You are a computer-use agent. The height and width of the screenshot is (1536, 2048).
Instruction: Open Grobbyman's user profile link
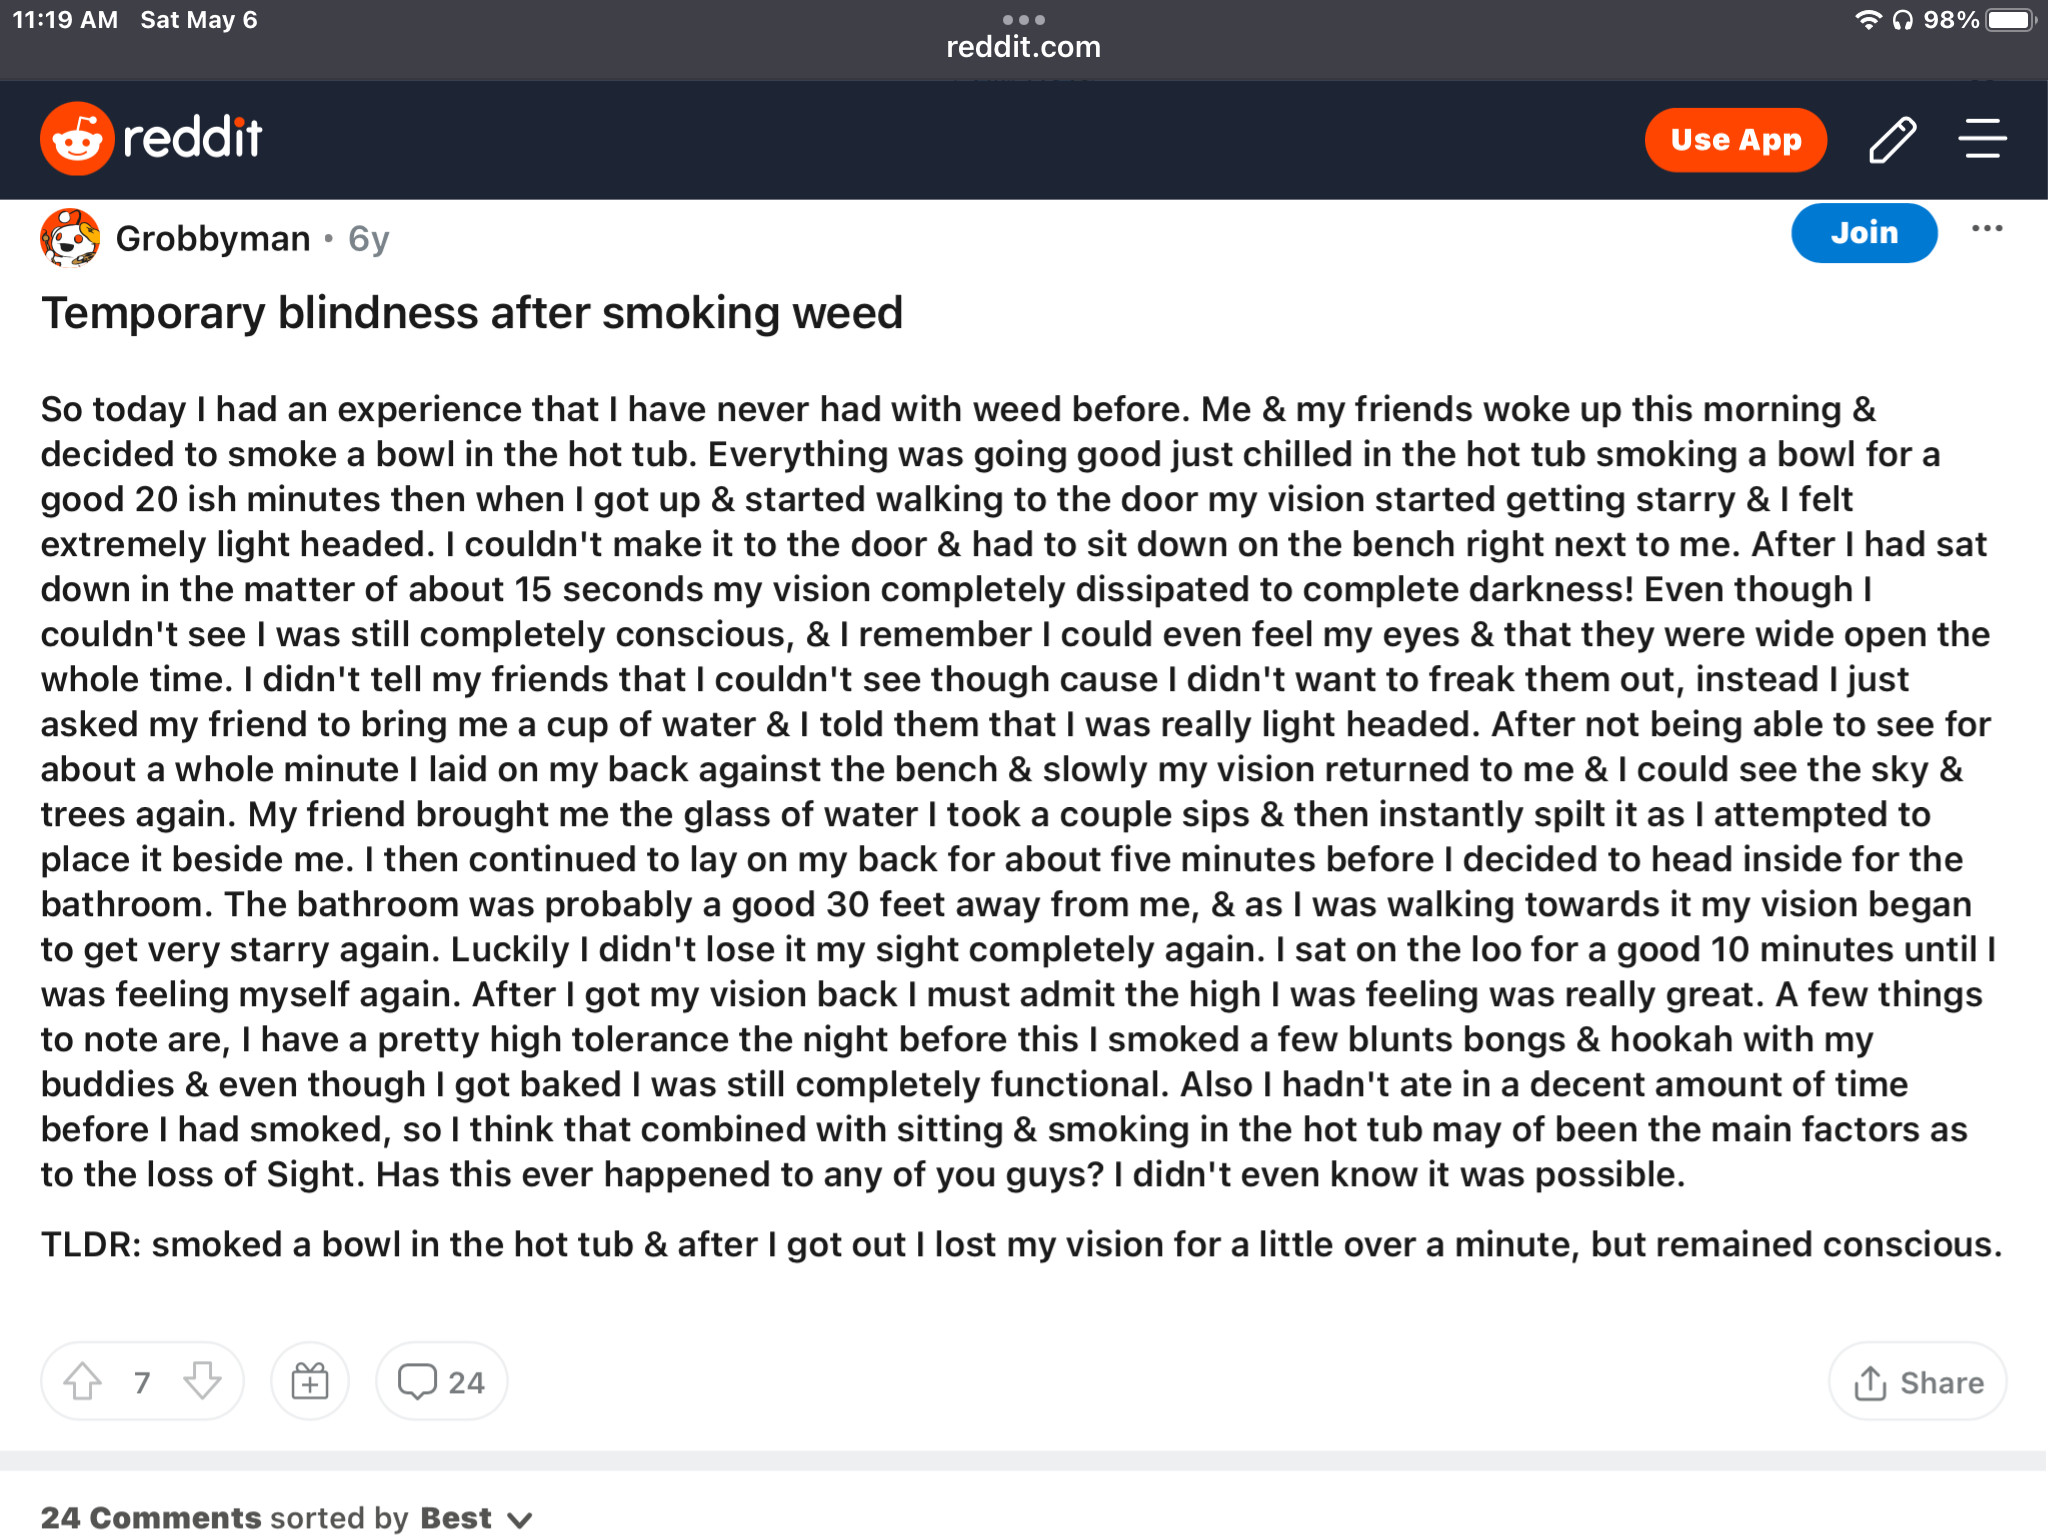pos(213,239)
